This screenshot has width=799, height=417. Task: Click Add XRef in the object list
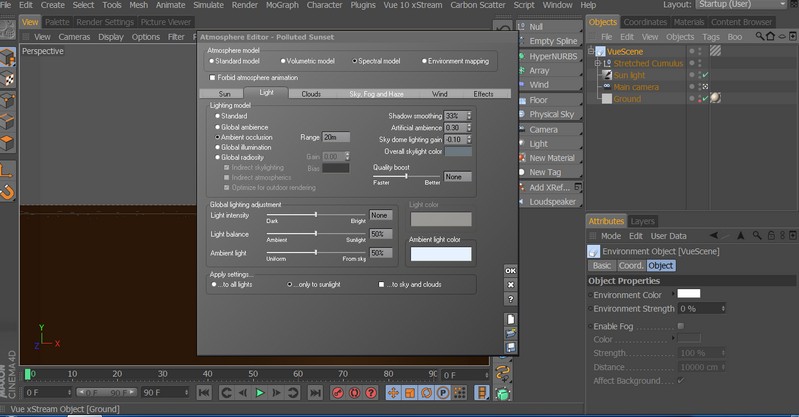[x=550, y=187]
